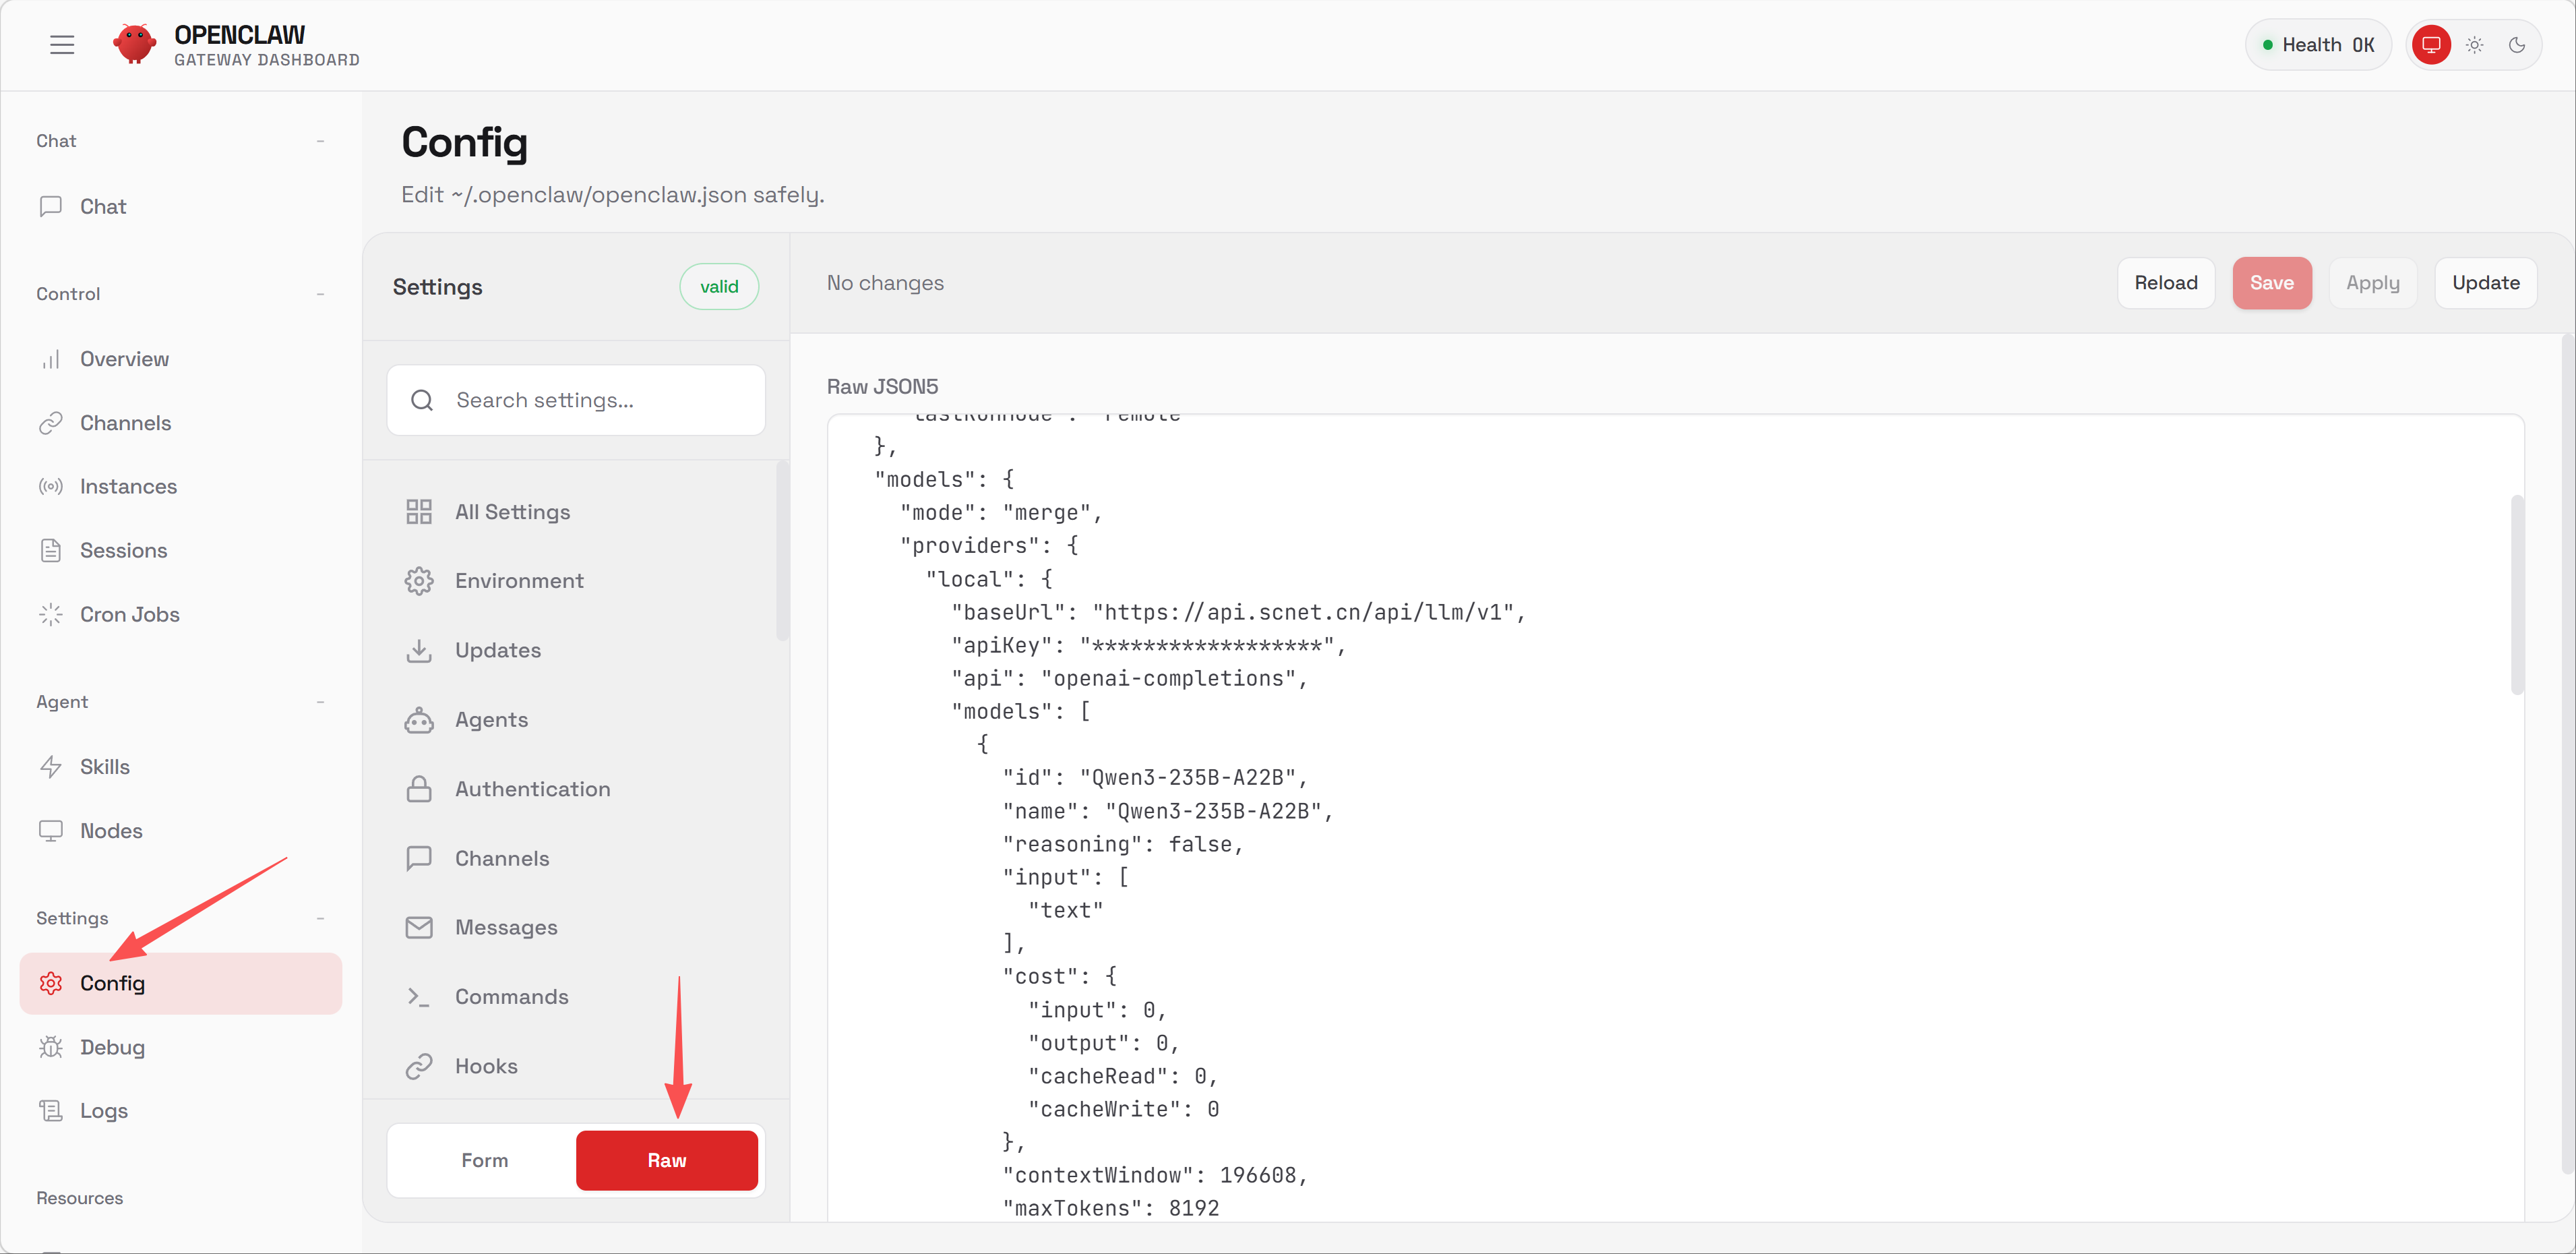Screen dimensions: 2576x1254
Task: Open the Skills lightning bolt icon
Action: (x=51, y=767)
